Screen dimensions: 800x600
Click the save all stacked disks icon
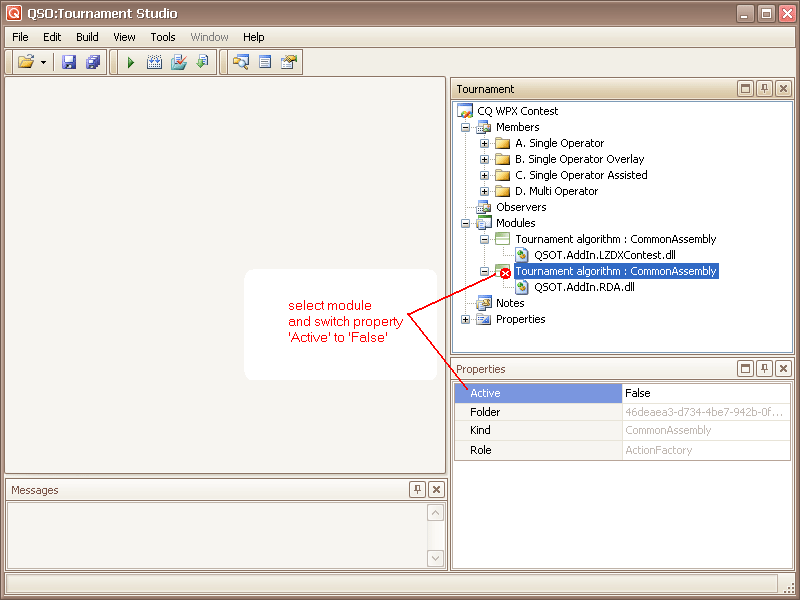(x=93, y=62)
